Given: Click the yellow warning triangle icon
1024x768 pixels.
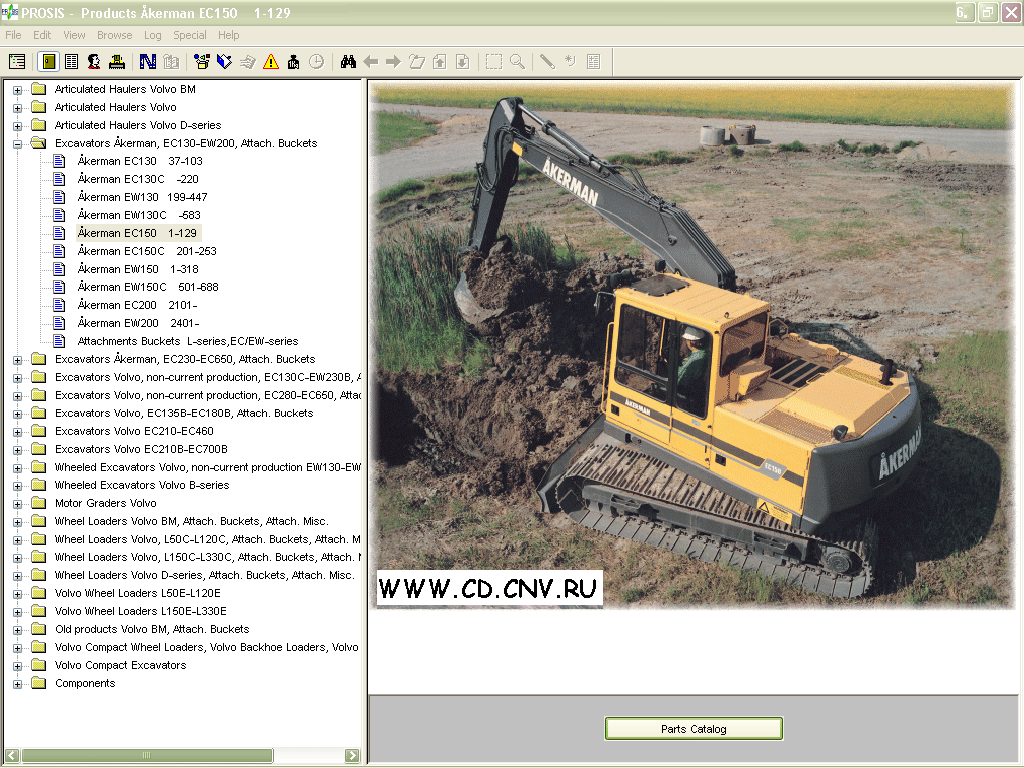Looking at the screenshot, I should pyautogui.click(x=271, y=61).
